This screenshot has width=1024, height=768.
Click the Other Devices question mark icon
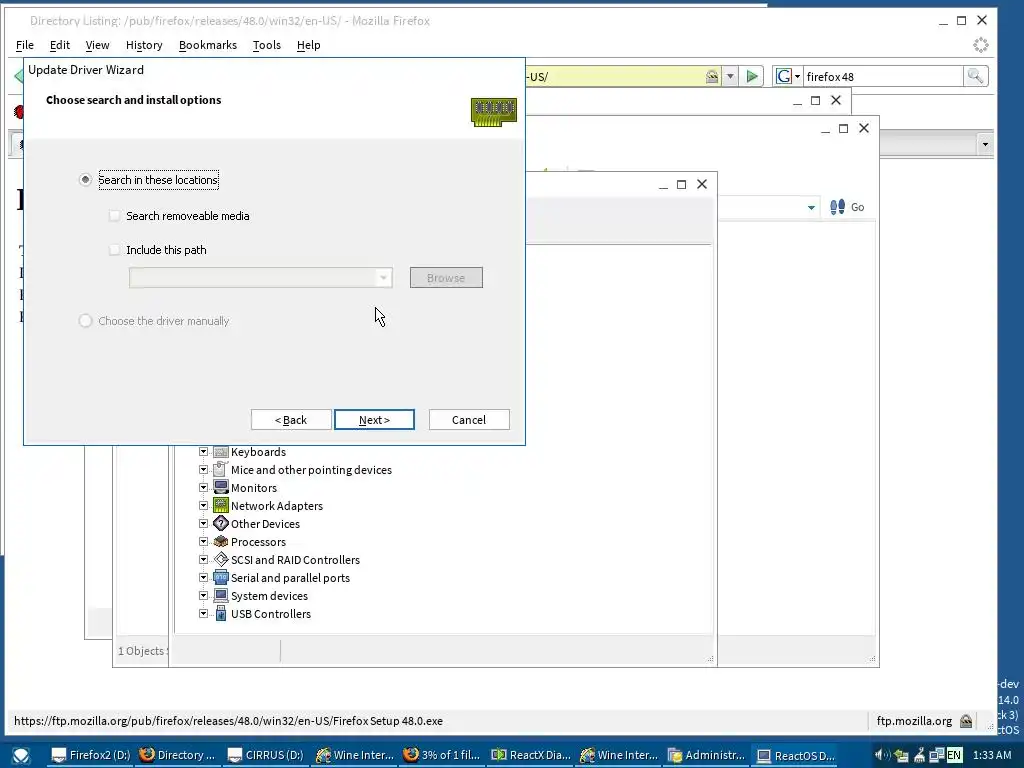click(x=221, y=523)
